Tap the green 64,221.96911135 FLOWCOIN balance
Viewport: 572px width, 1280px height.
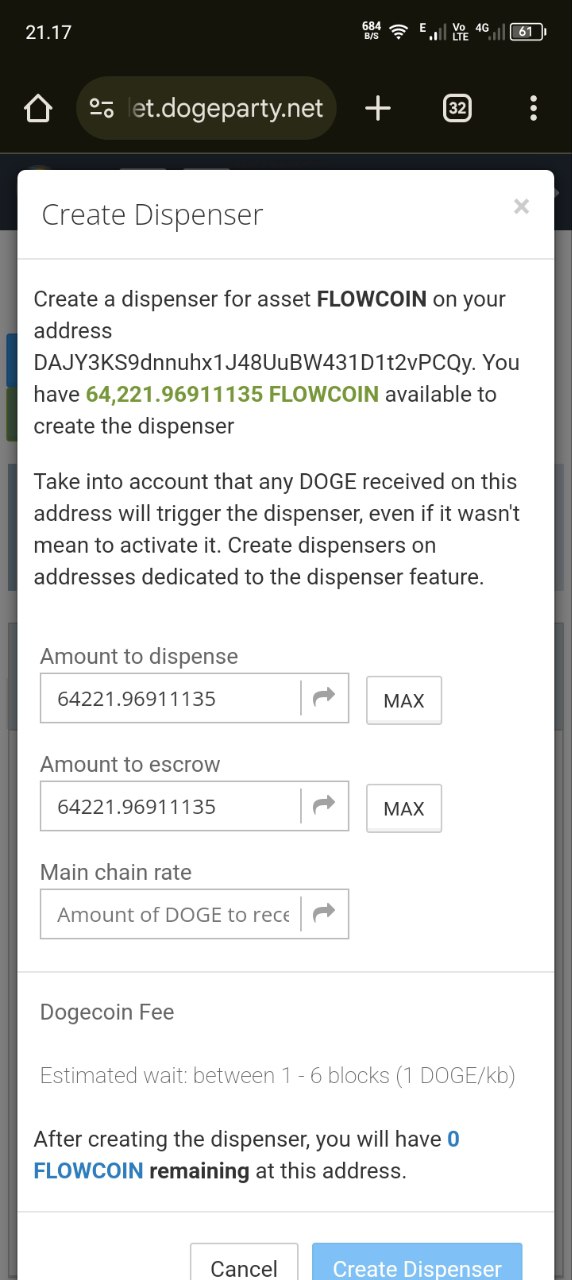(x=232, y=394)
